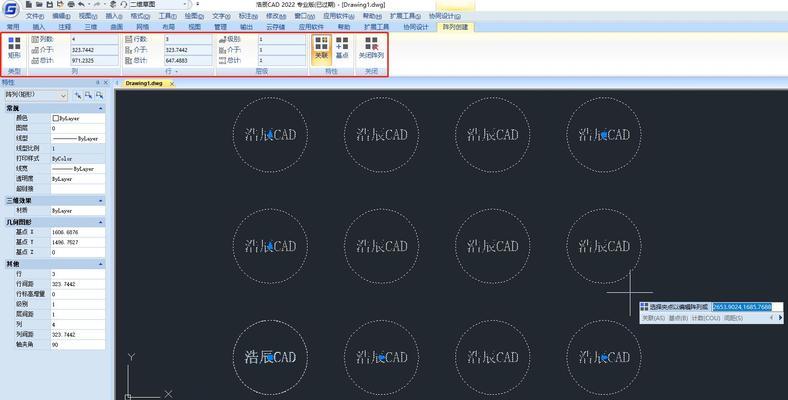Choose the 间距(S) prompt option
This screenshot has width=788, height=400.
(x=733, y=318)
